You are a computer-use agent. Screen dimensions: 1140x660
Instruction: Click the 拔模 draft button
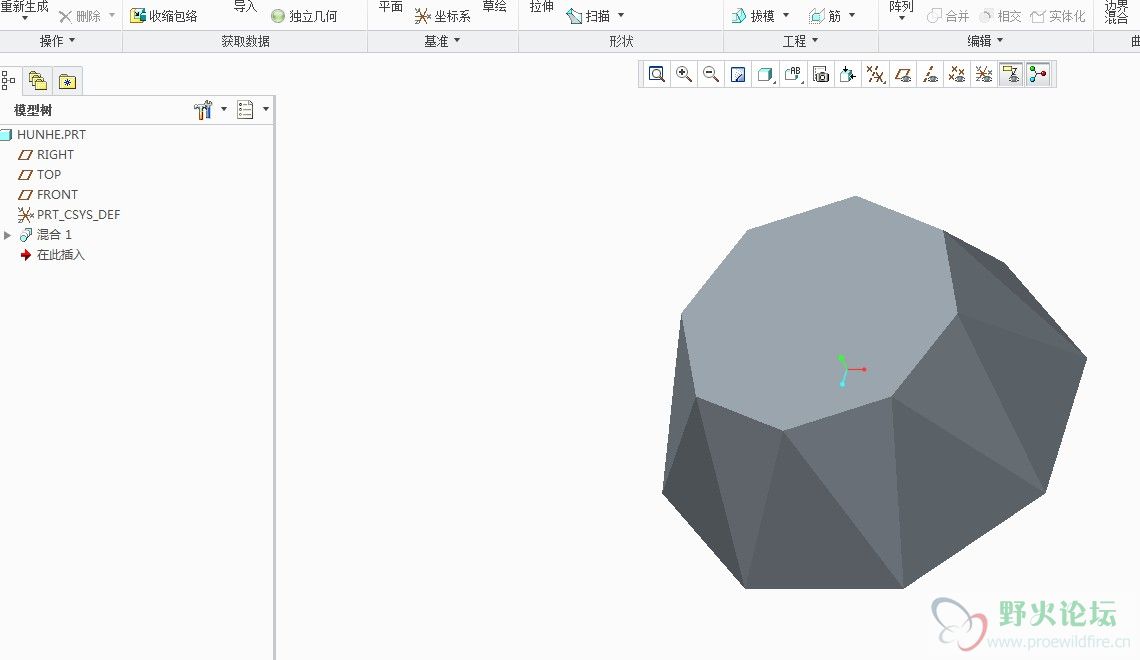pyautogui.click(x=752, y=16)
